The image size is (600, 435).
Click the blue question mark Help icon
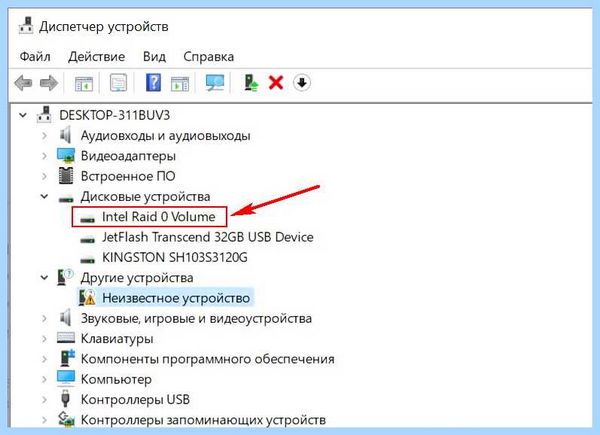(153, 83)
